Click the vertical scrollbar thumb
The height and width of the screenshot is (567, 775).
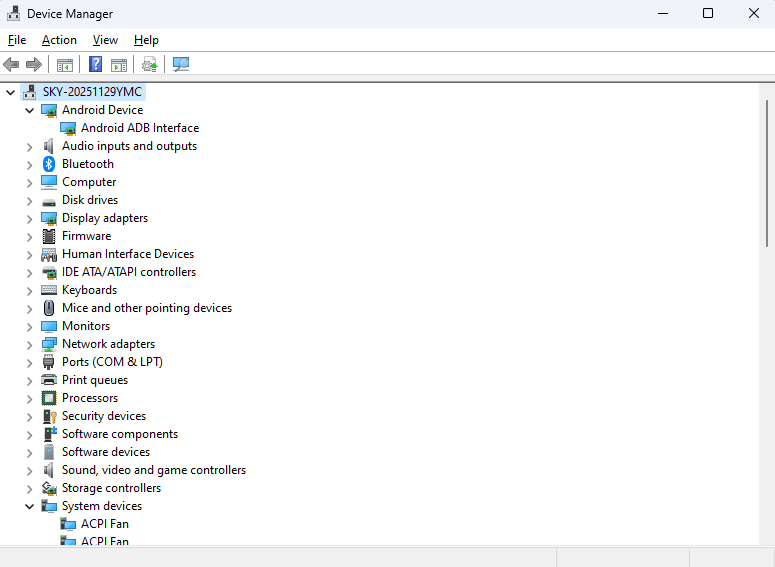click(x=767, y=174)
